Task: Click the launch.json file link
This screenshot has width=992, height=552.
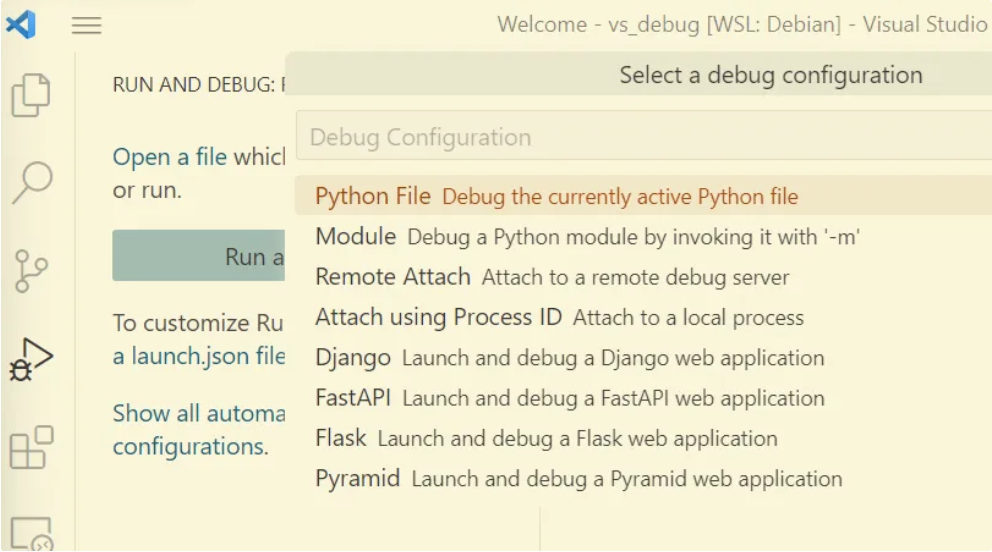Action: click(199, 356)
